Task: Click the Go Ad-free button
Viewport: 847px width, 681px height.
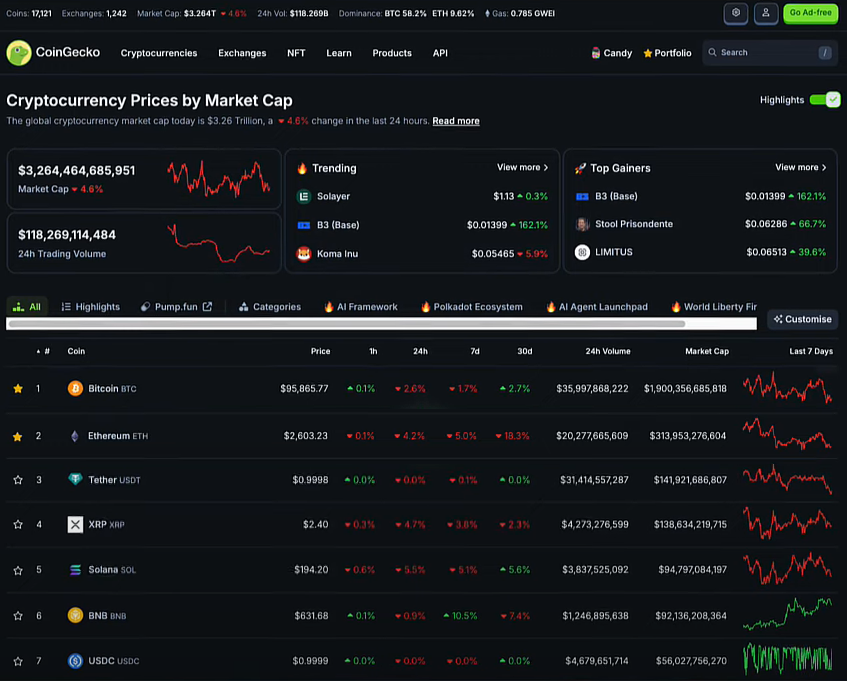Action: click(811, 13)
